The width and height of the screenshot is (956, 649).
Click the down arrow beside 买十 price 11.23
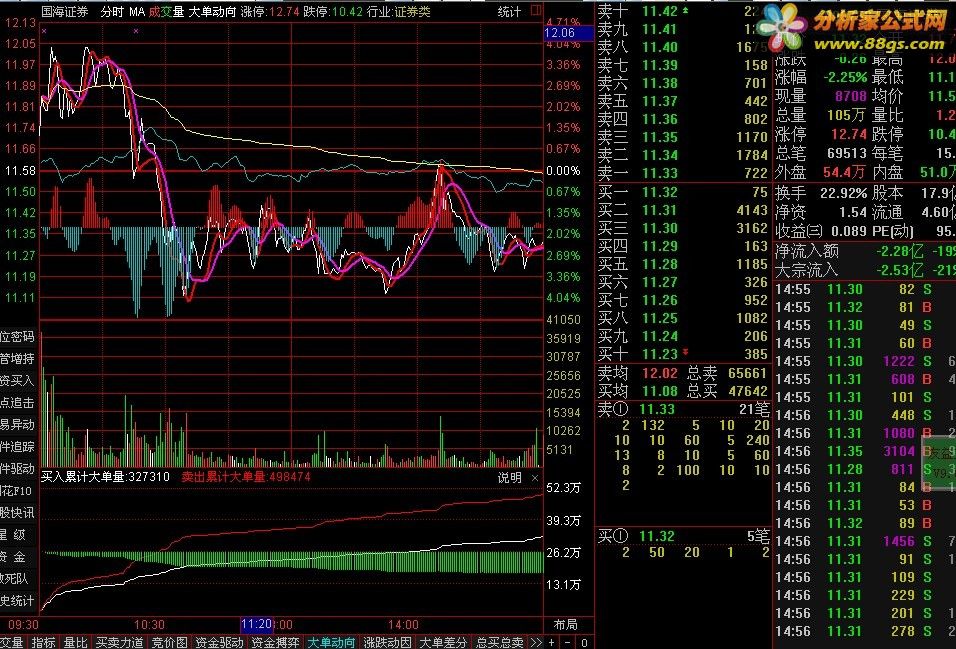click(x=686, y=353)
